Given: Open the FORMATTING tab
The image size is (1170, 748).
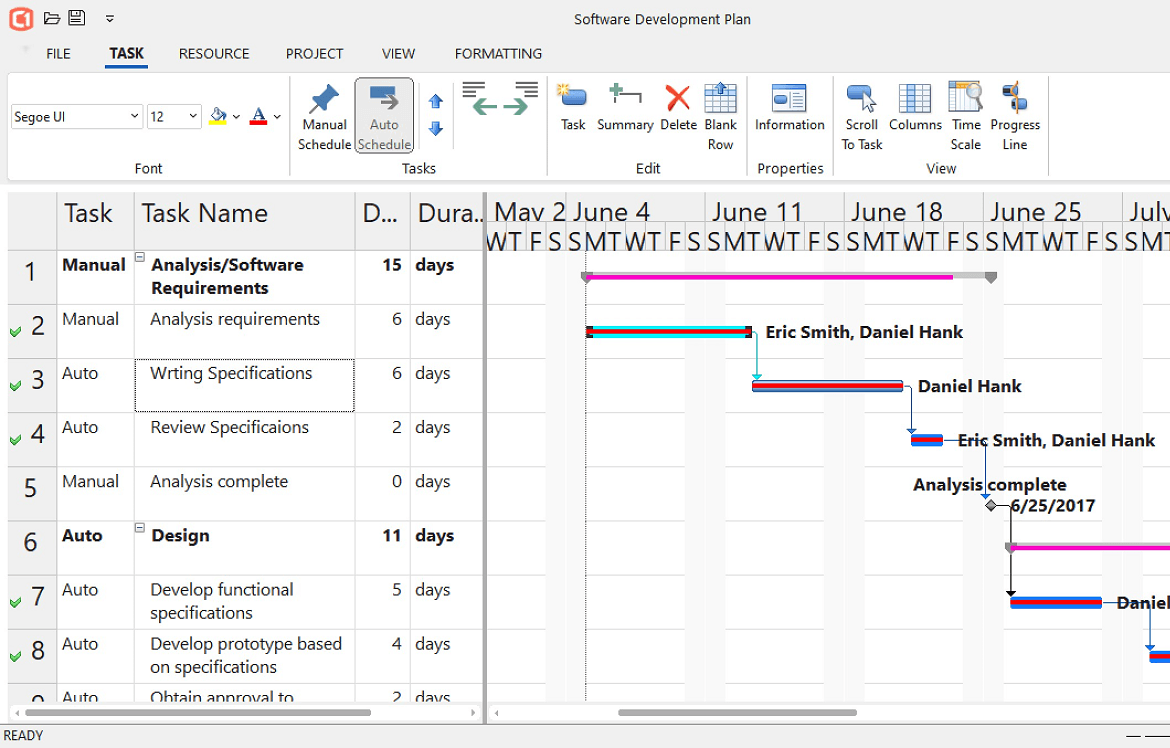Looking at the screenshot, I should coord(498,54).
